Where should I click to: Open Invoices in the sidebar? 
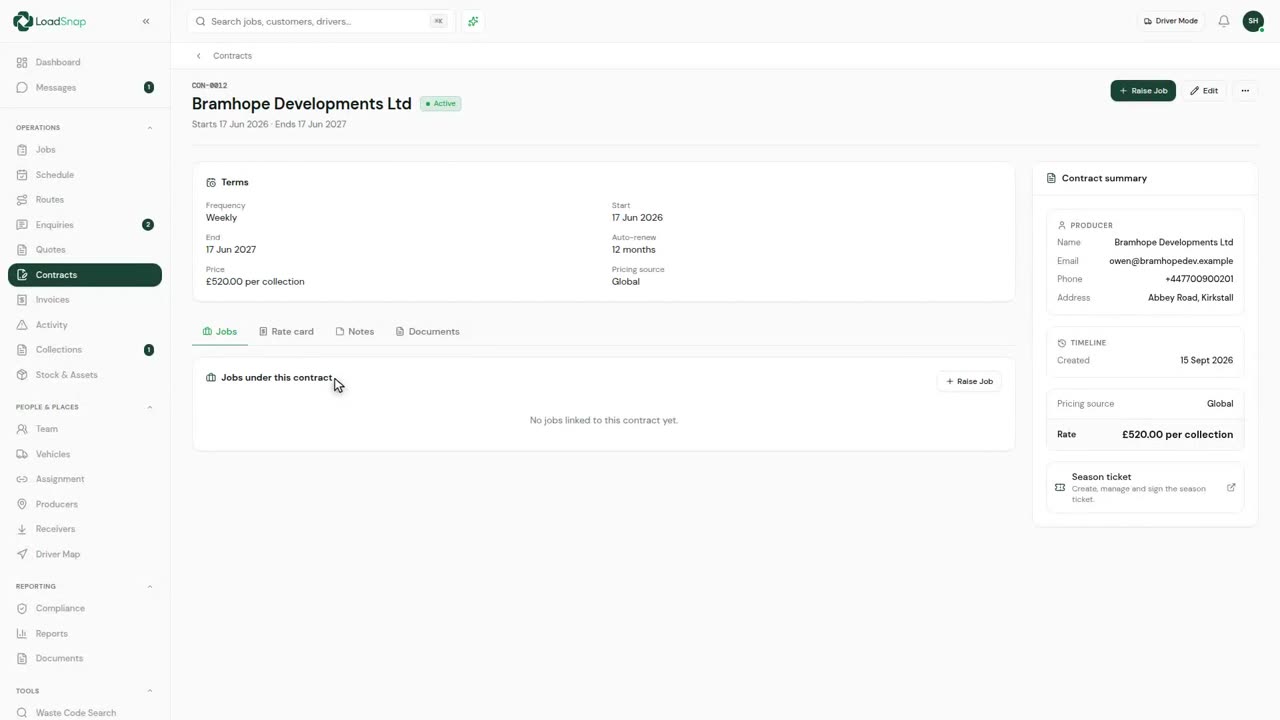[x=84, y=300]
